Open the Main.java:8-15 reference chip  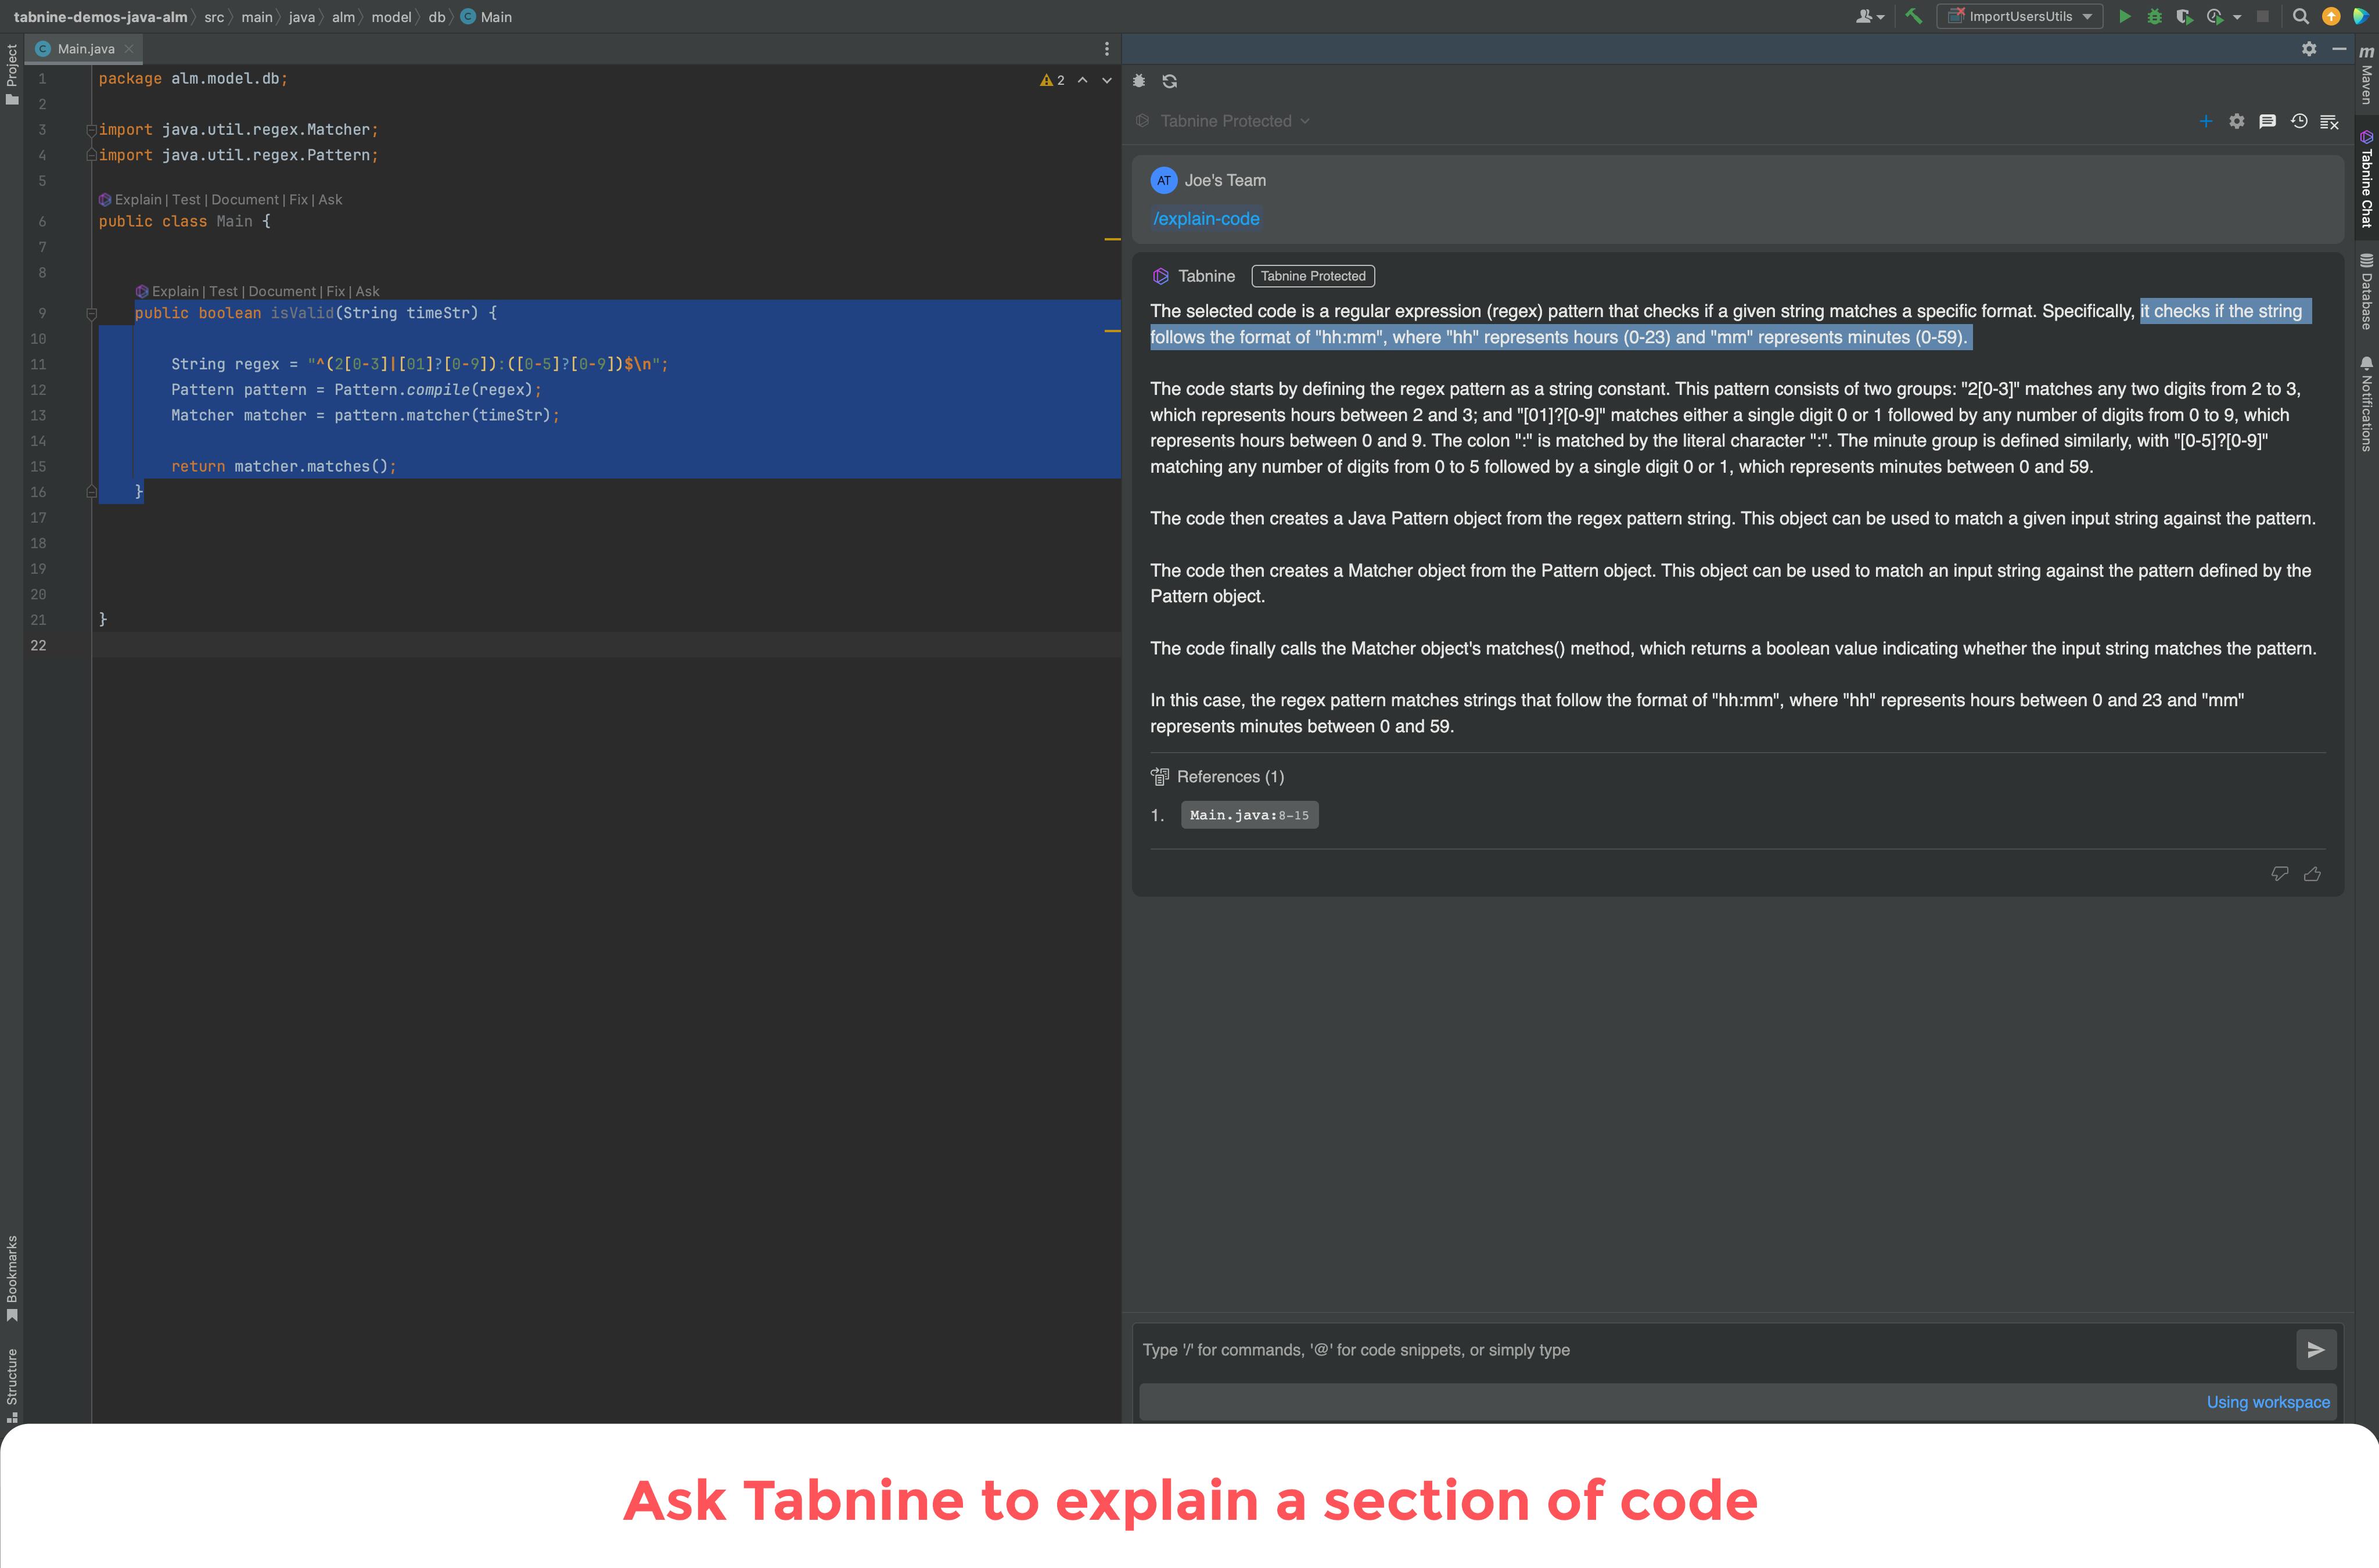(x=1249, y=815)
